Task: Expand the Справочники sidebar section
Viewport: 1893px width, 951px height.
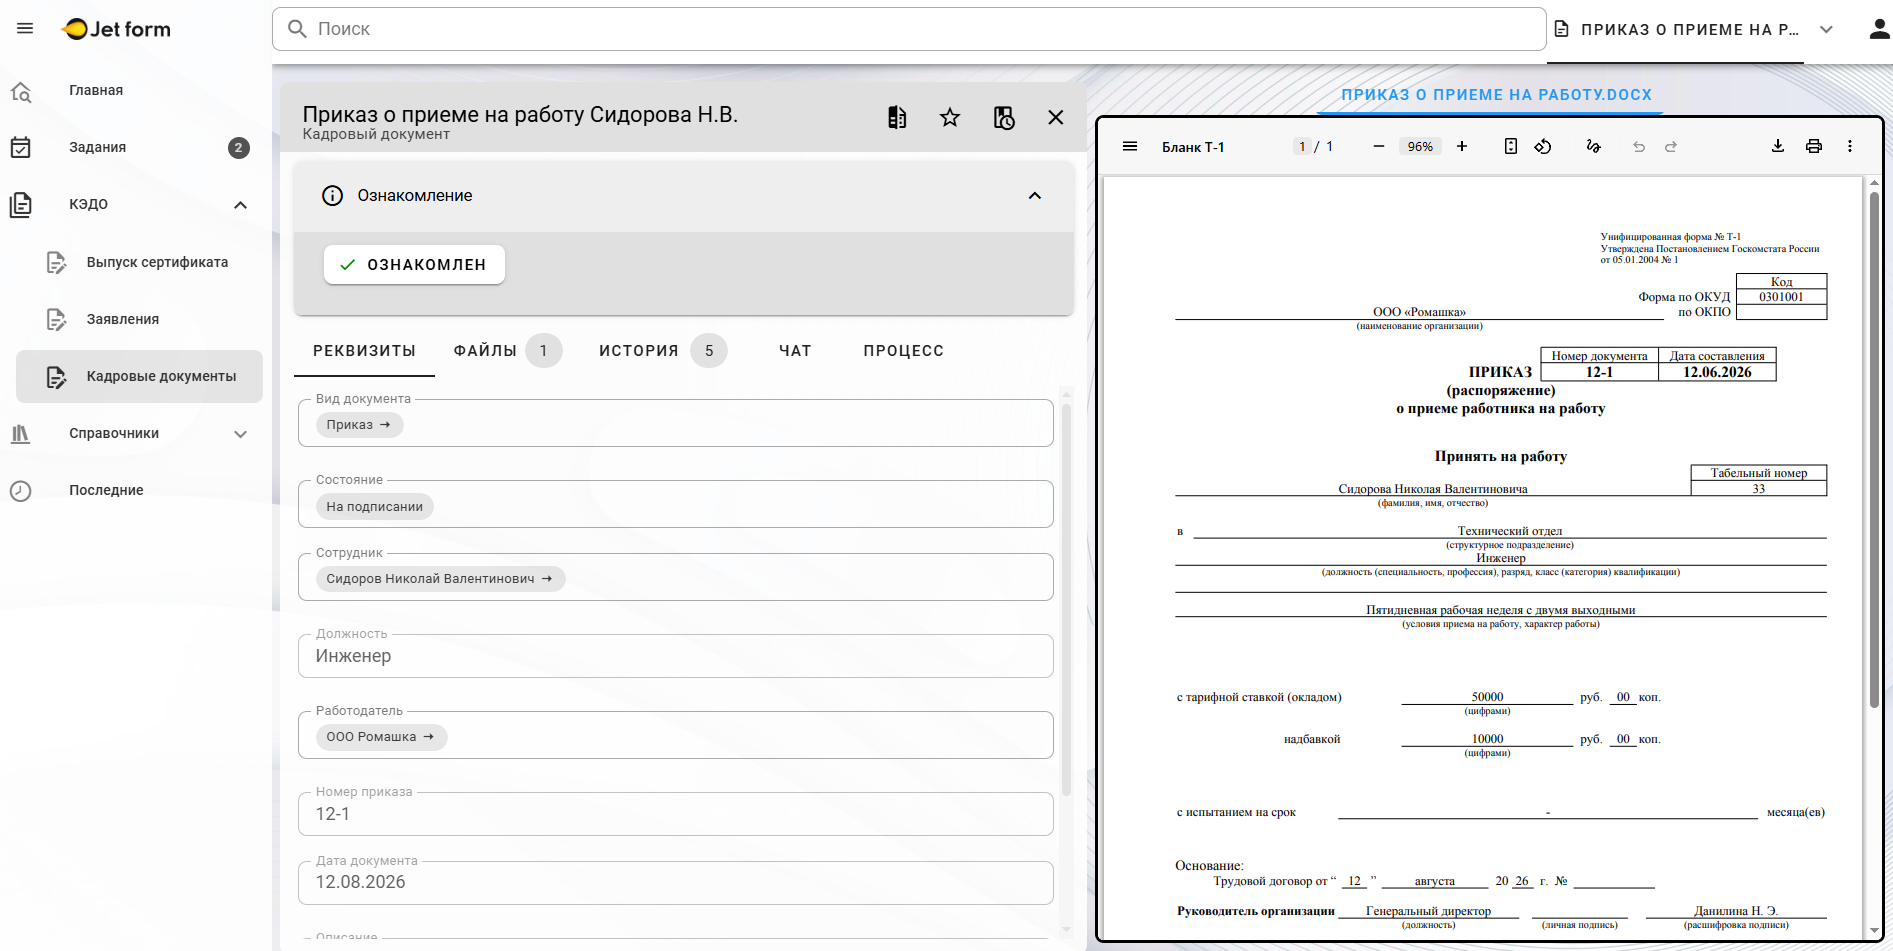Action: [241, 434]
